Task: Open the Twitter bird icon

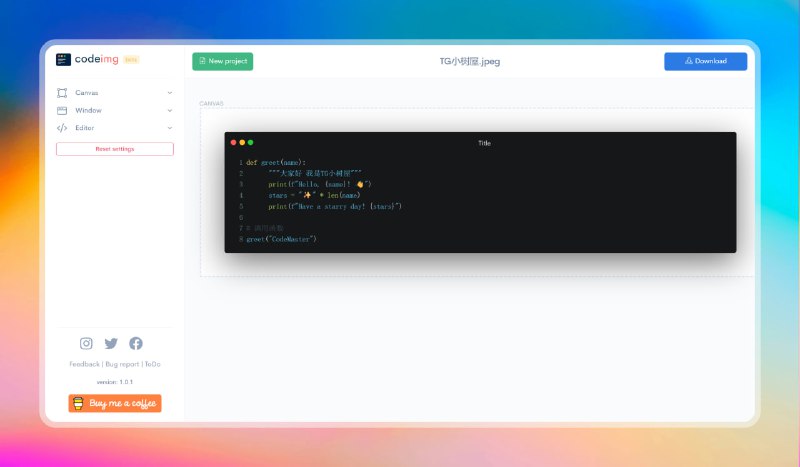Action: (x=111, y=343)
